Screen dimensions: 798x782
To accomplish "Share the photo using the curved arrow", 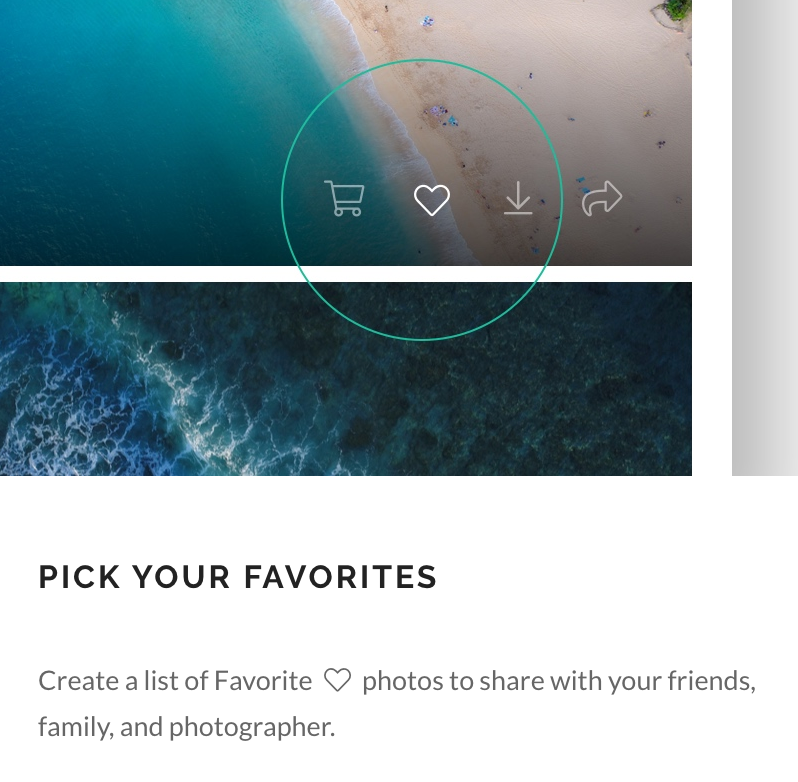I will [x=602, y=198].
